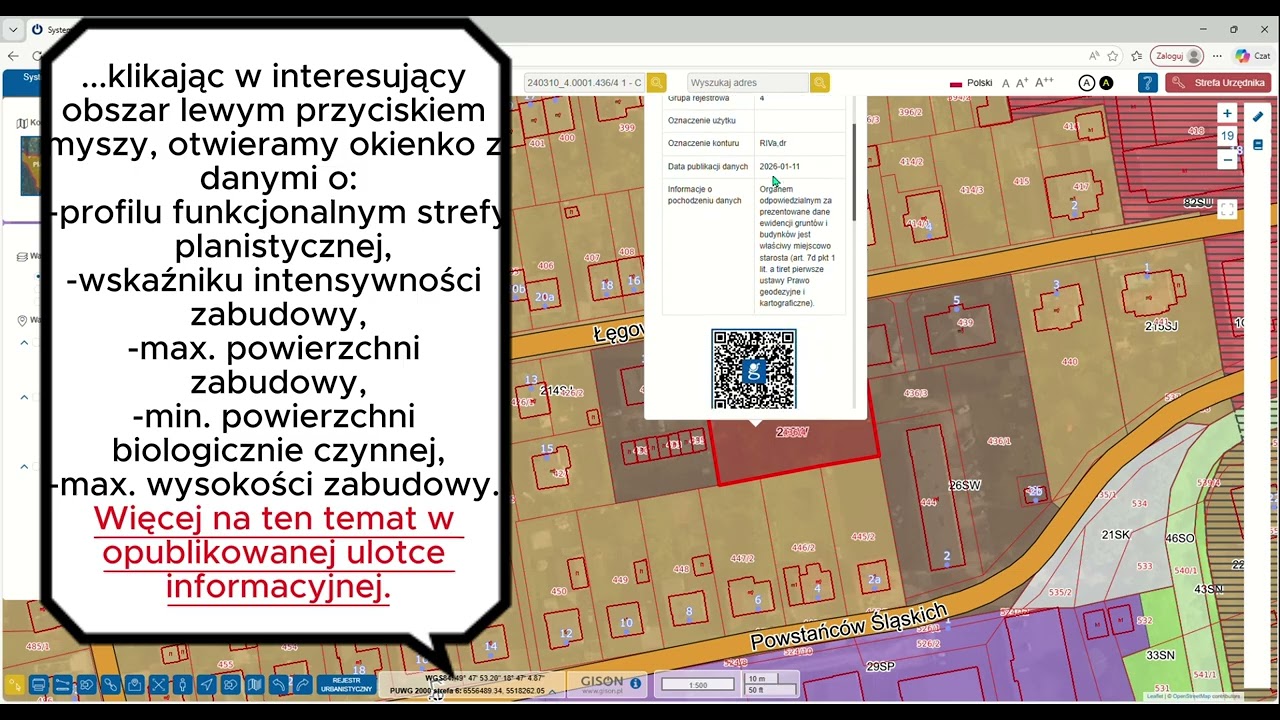Click zone label 21SK on map
The height and width of the screenshot is (720, 1280).
click(x=1116, y=535)
